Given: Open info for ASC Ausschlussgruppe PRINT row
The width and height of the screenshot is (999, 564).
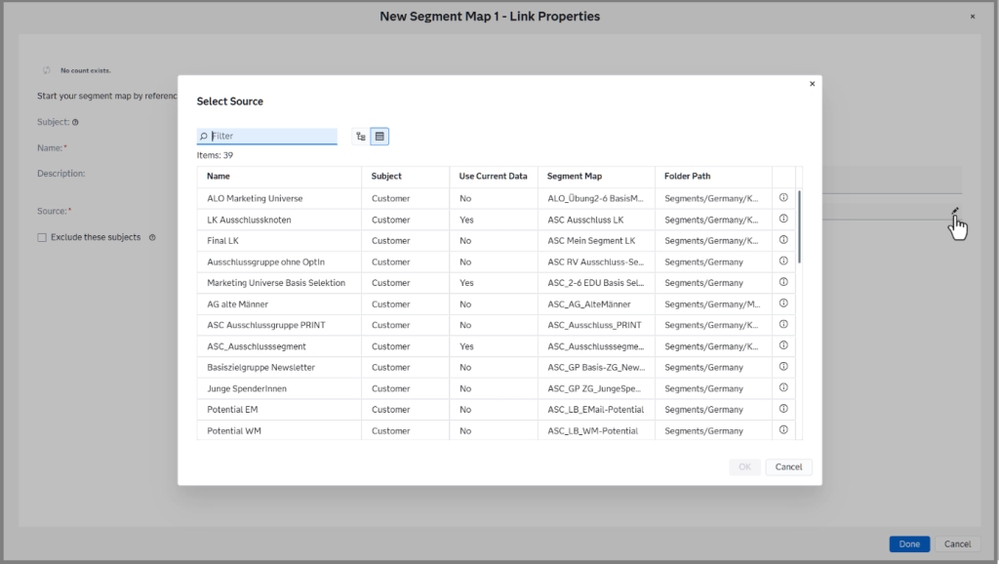Looking at the screenshot, I should tap(784, 324).
